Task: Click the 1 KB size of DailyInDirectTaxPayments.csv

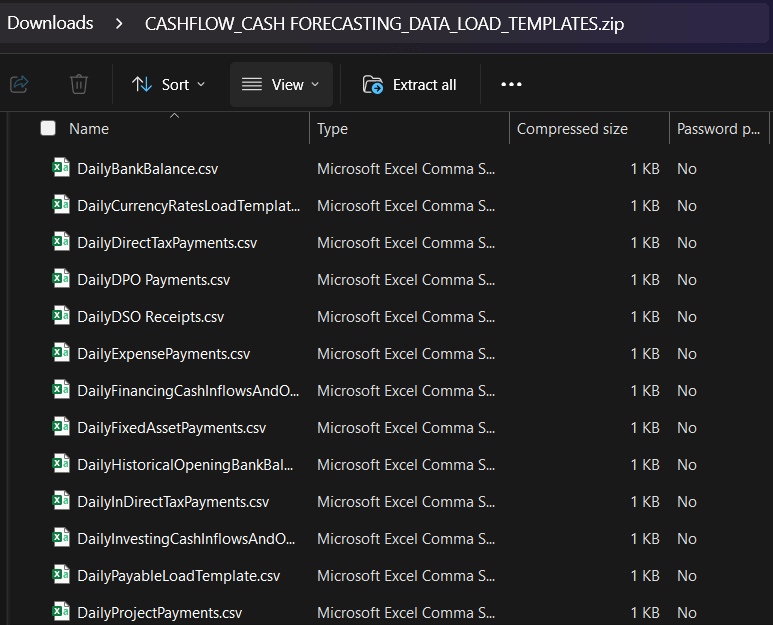Action: tap(645, 502)
